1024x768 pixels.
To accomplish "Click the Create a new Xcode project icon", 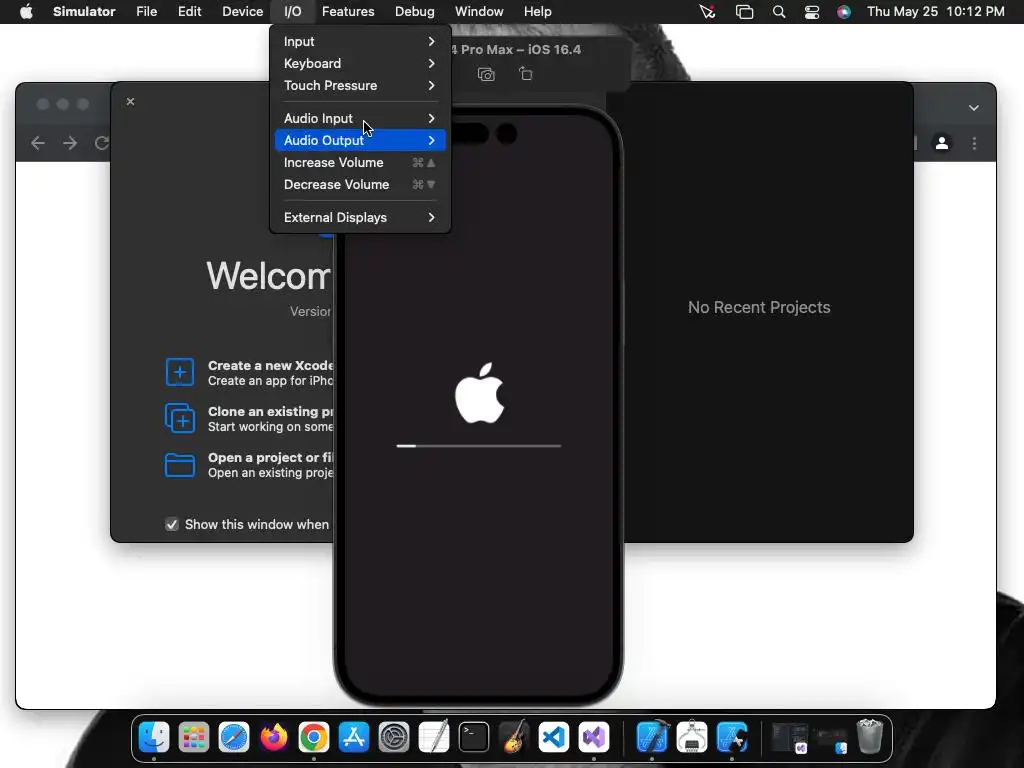I will pyautogui.click(x=180, y=372).
